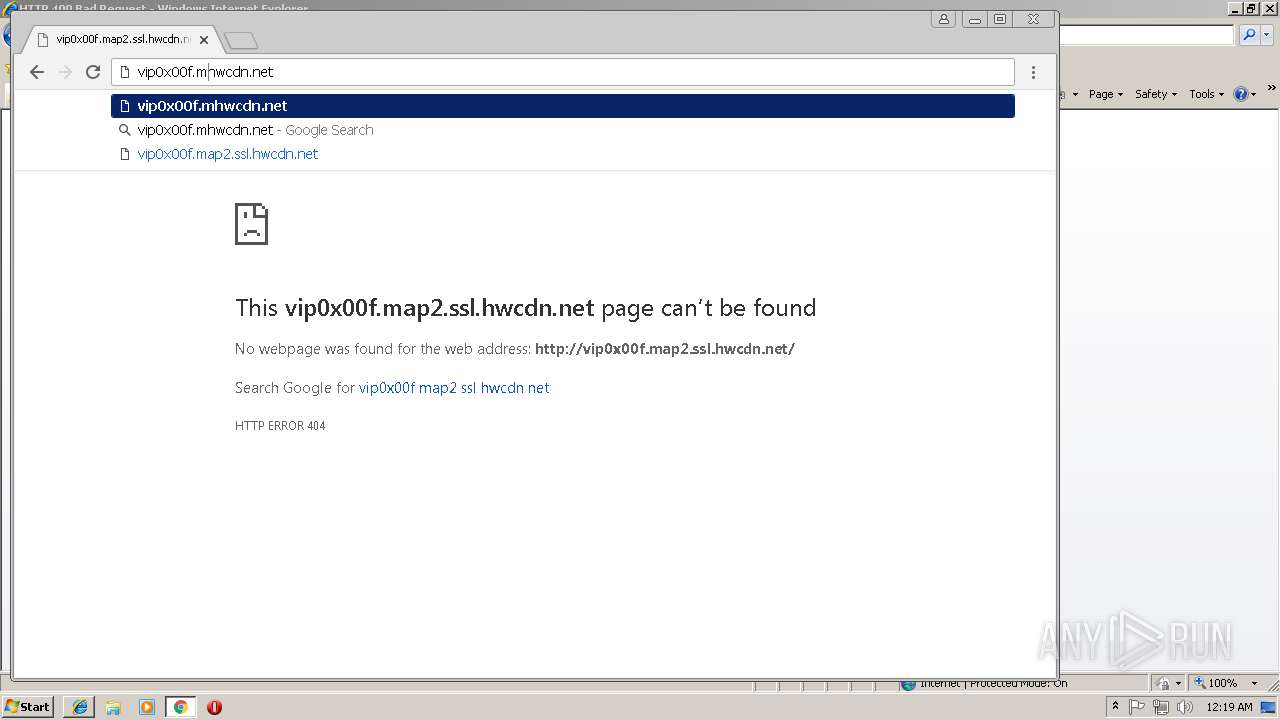
Task: Show hidden system tray icons
Action: [1115, 706]
